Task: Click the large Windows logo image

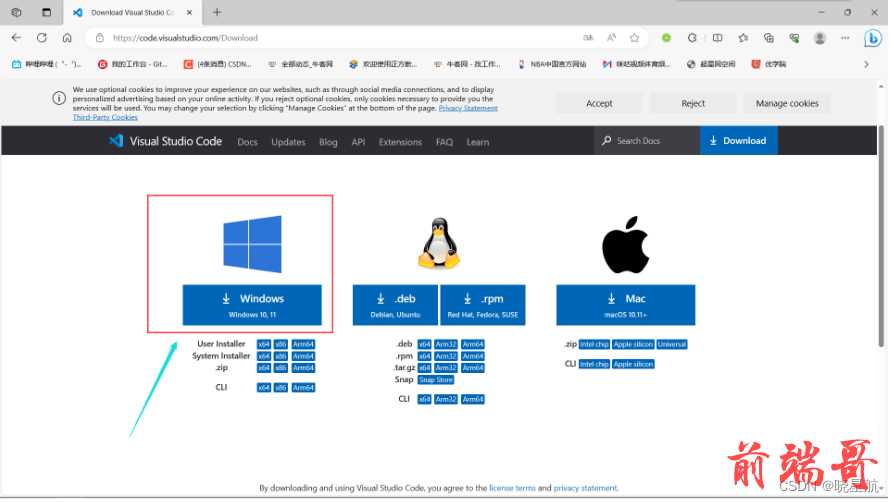Action: click(x=252, y=244)
